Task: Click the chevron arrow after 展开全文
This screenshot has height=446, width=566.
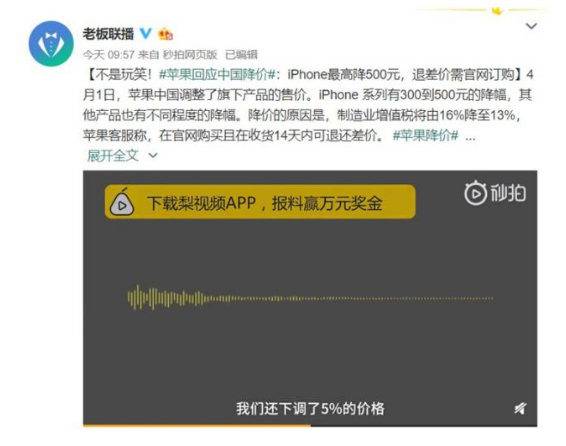Action: pyautogui.click(x=153, y=156)
